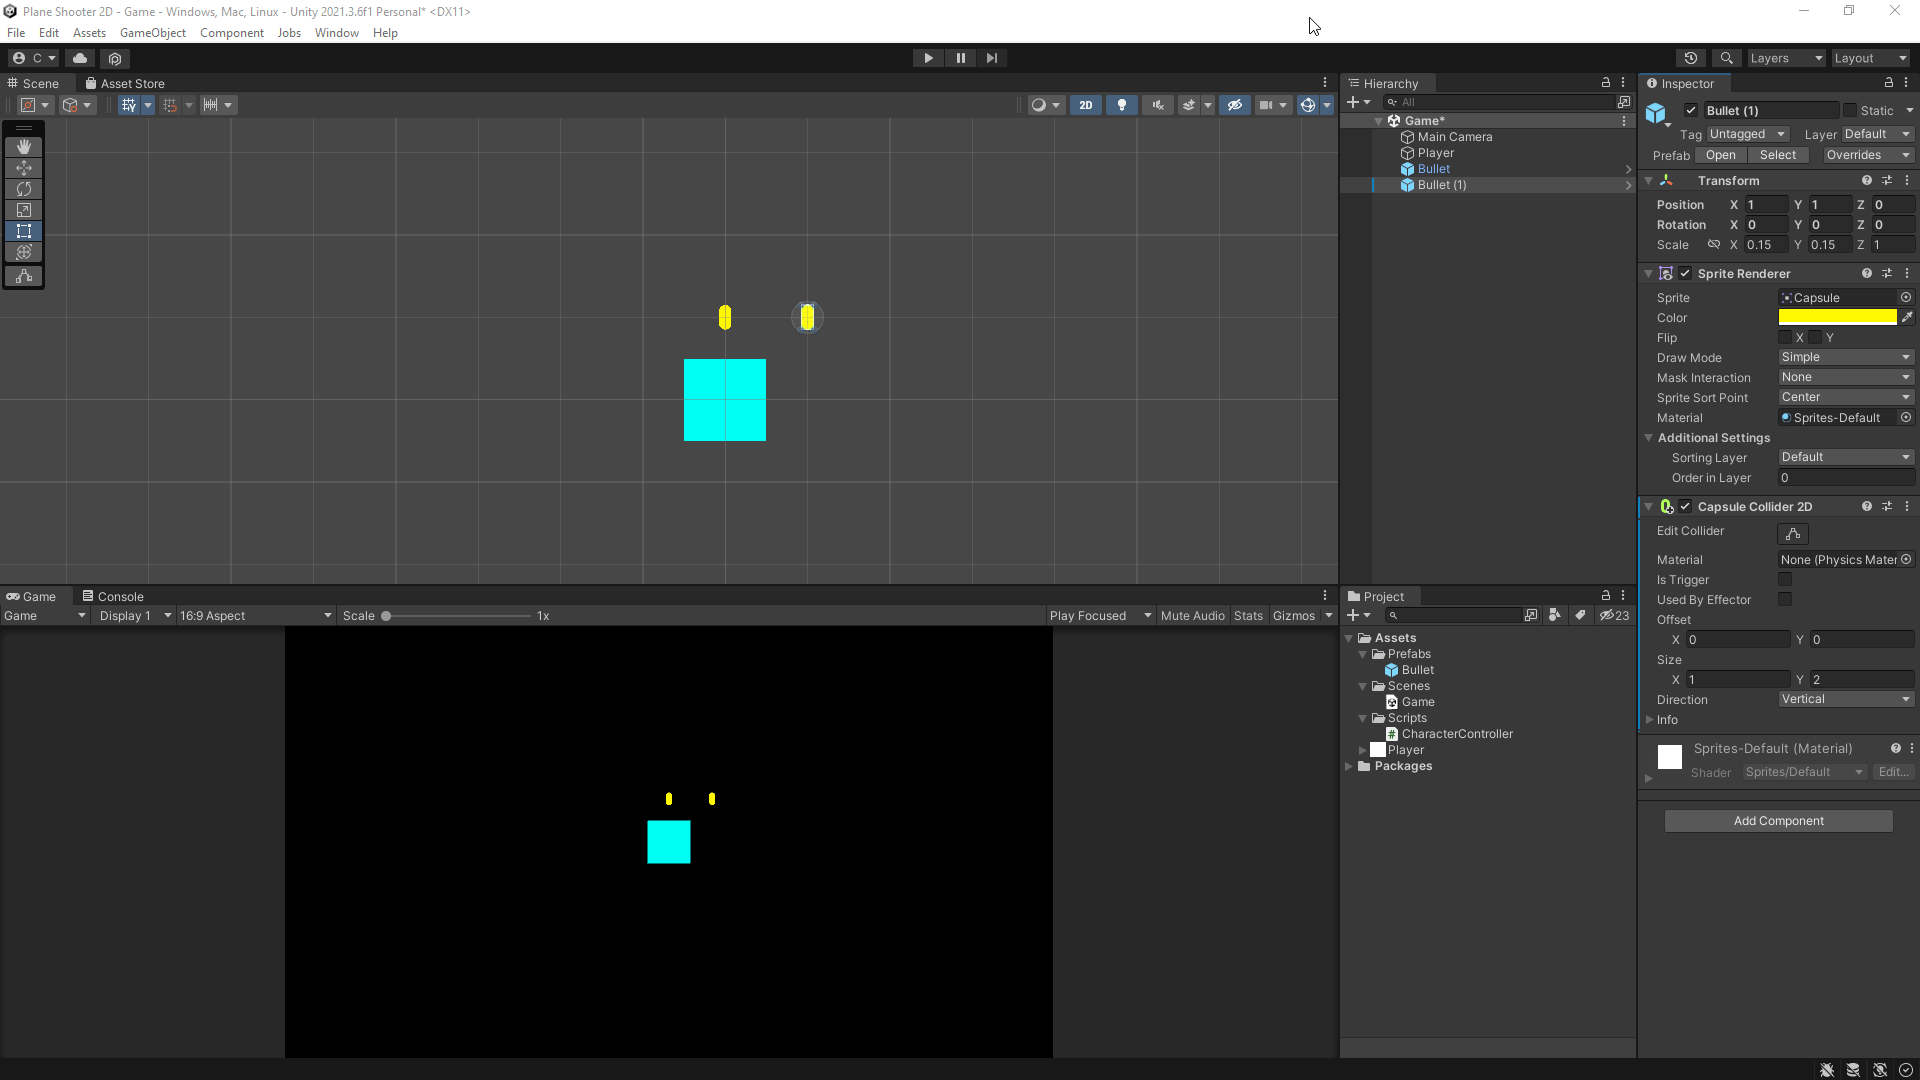Click the 2D view toggle button
Image resolution: width=1920 pixels, height=1080 pixels.
click(x=1085, y=104)
